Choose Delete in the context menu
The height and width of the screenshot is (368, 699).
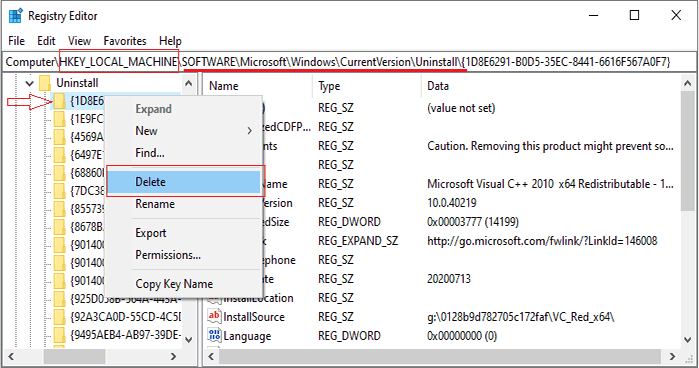(x=184, y=182)
